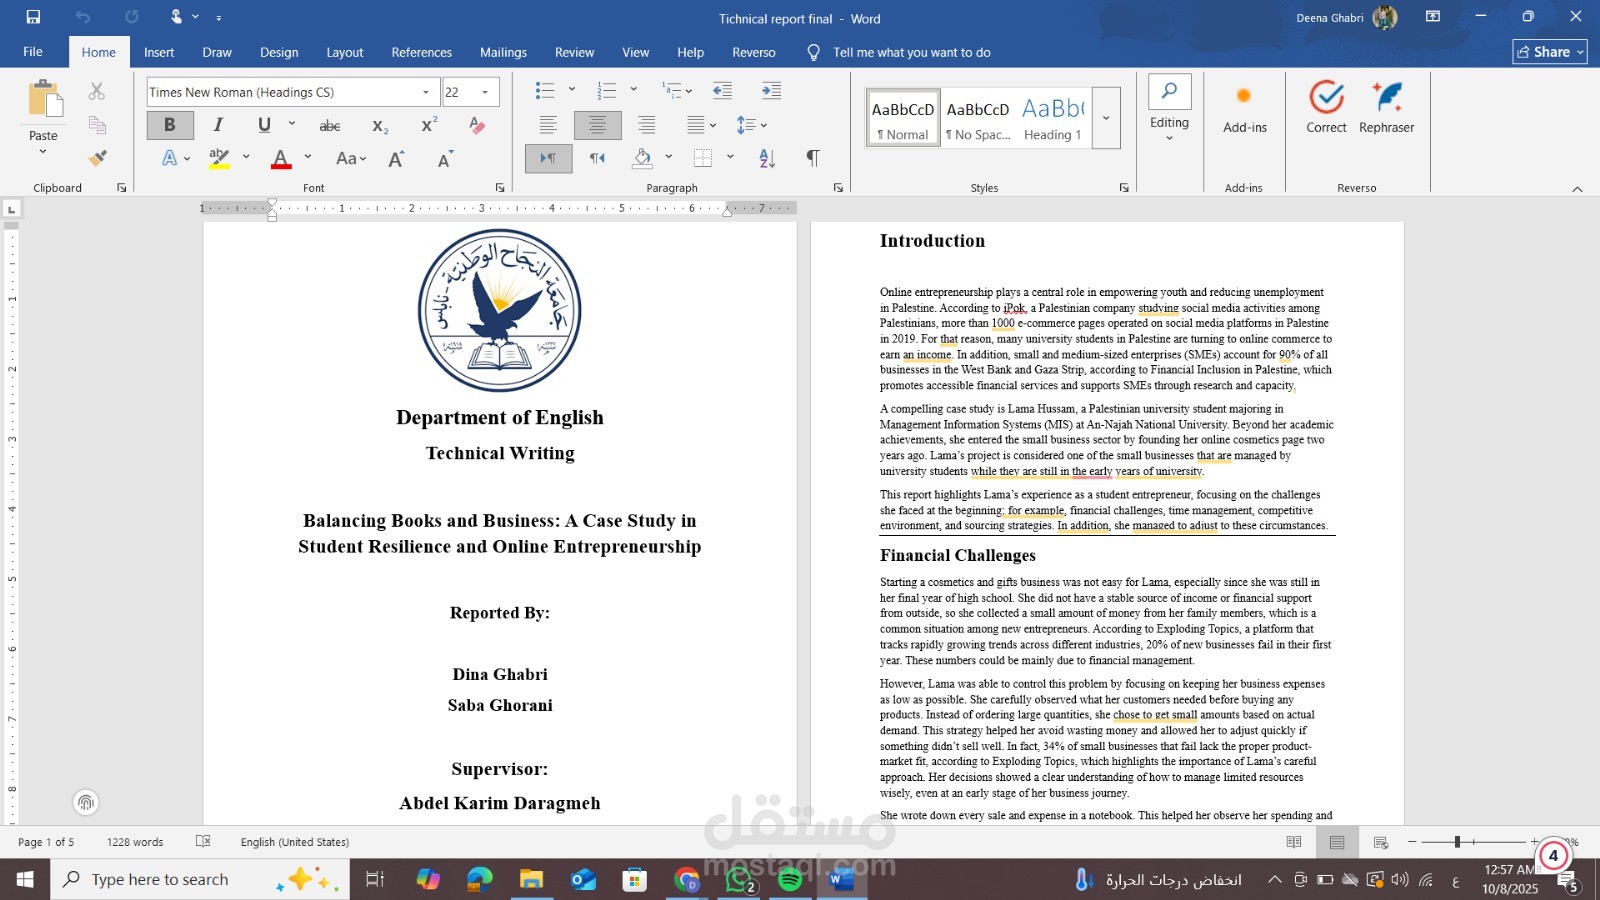Screen dimensions: 1600x900
Task: Toggle Italic formatting
Action: (218, 125)
